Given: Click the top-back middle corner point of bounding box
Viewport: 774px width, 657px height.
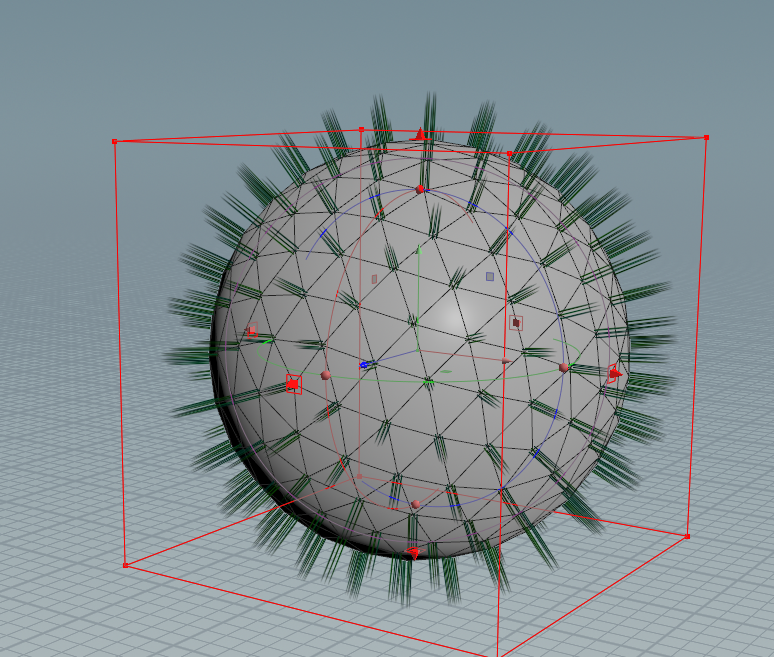Looking at the screenshot, I should (361, 129).
